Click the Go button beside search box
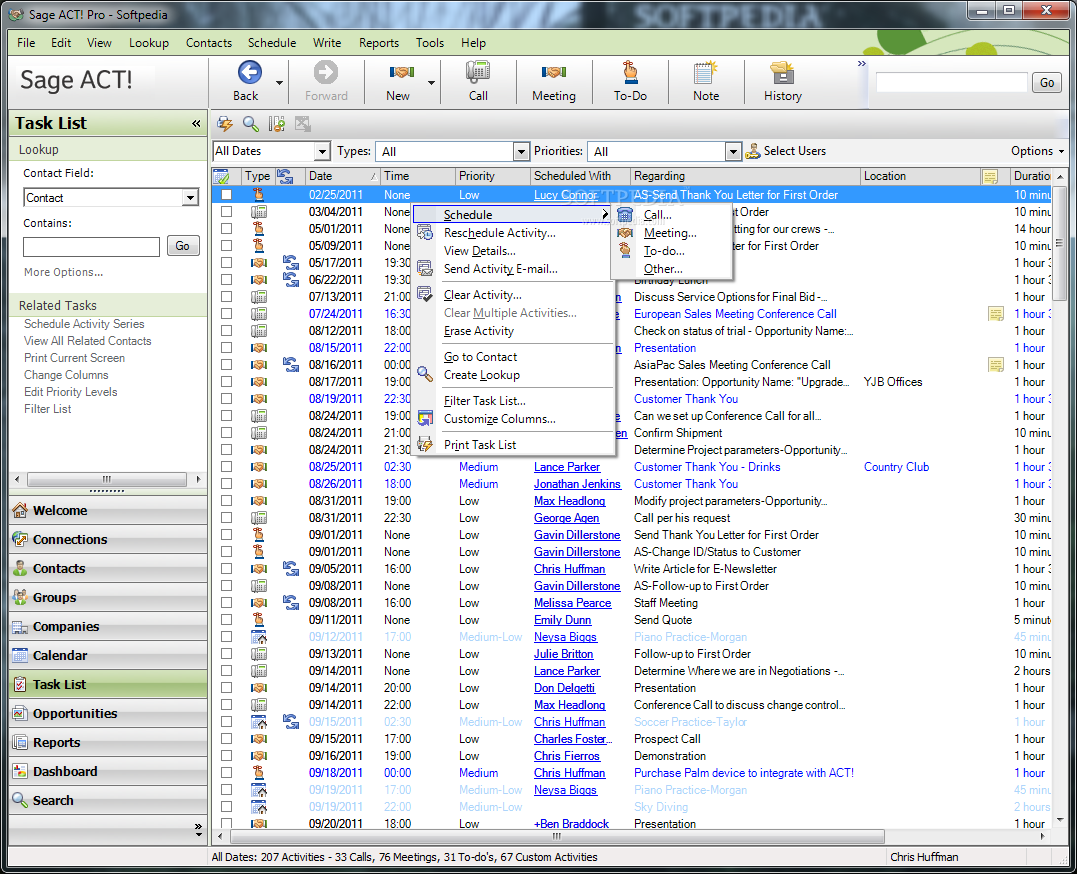This screenshot has width=1077, height=874. pyautogui.click(x=1047, y=82)
